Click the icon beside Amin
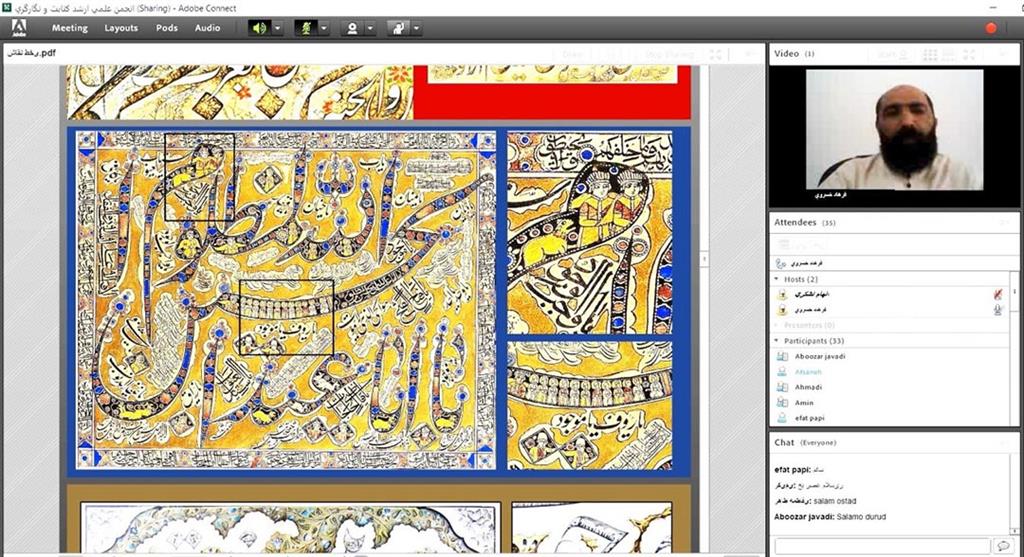The image size is (1024, 557). click(782, 403)
